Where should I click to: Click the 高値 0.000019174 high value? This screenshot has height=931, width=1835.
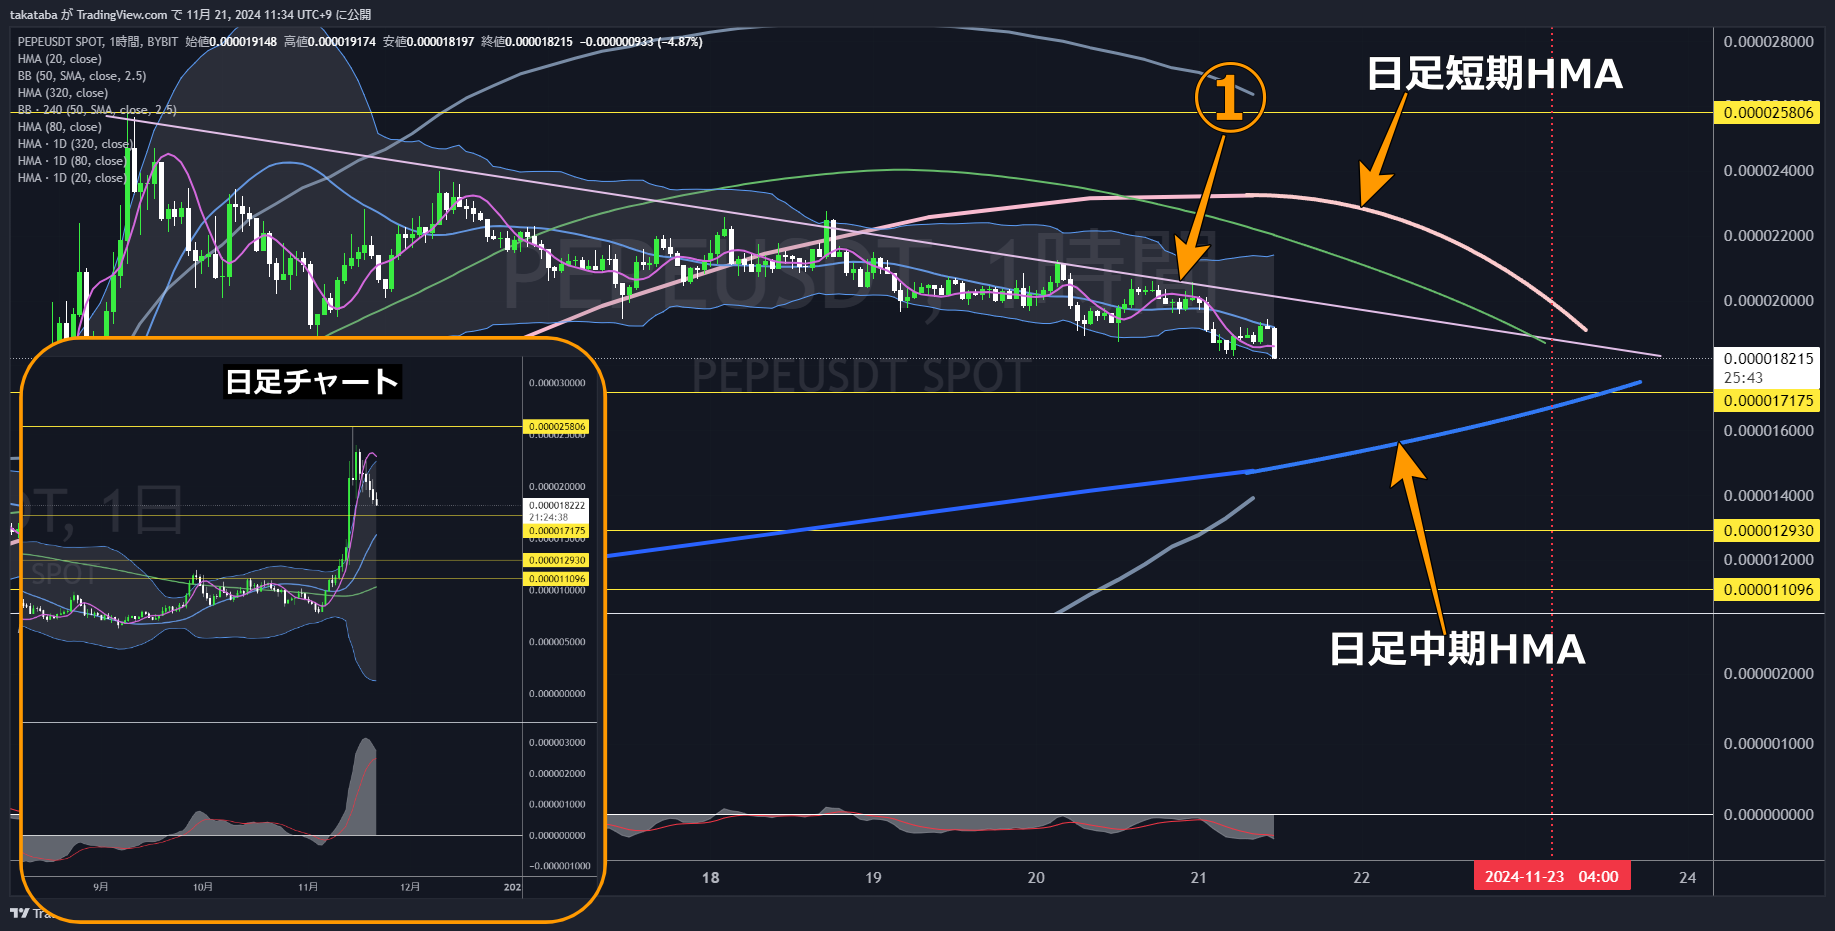tap(330, 42)
